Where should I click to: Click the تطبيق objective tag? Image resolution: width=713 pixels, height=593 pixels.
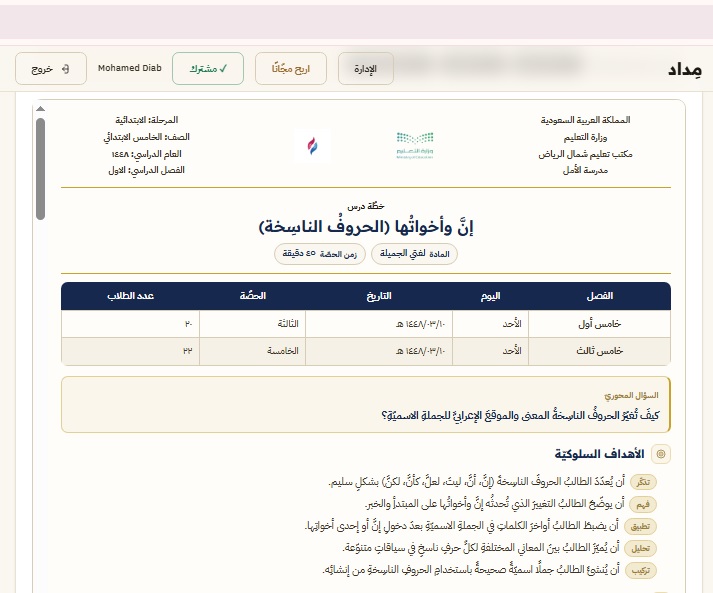(x=641, y=527)
